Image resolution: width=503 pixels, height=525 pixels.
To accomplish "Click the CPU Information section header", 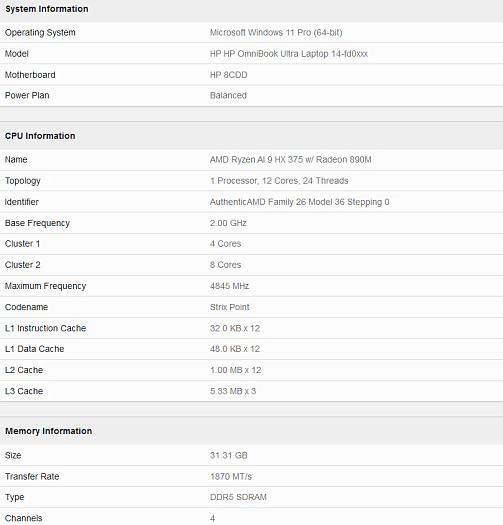I will tap(40, 136).
